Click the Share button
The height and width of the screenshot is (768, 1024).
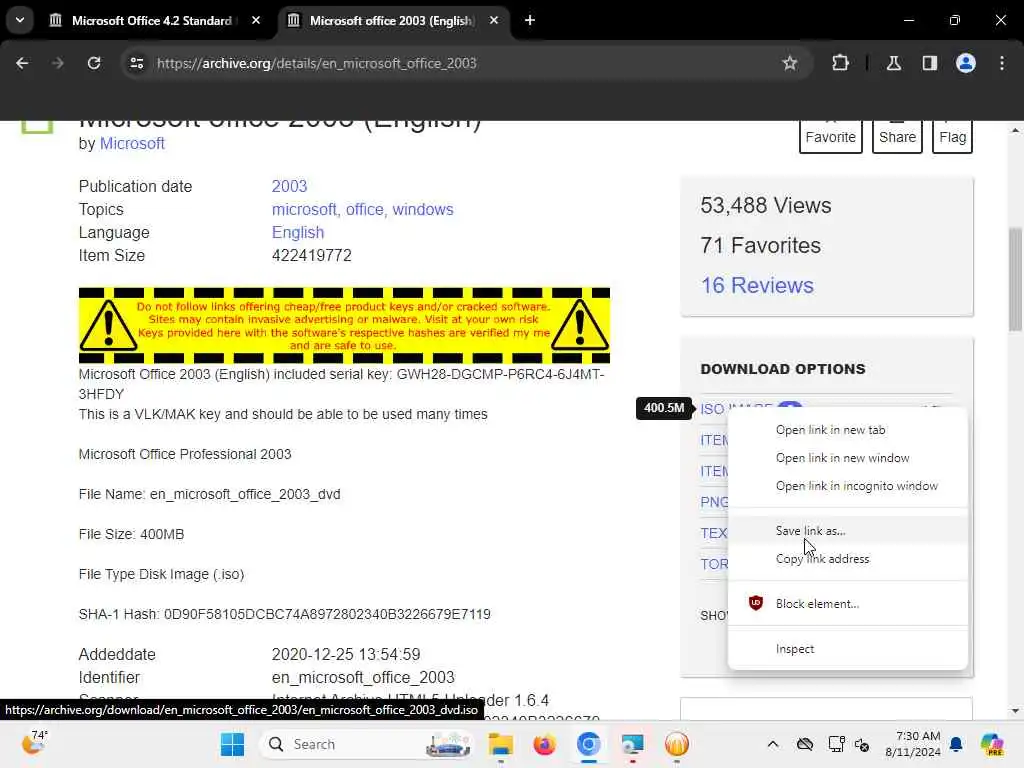[x=897, y=136]
